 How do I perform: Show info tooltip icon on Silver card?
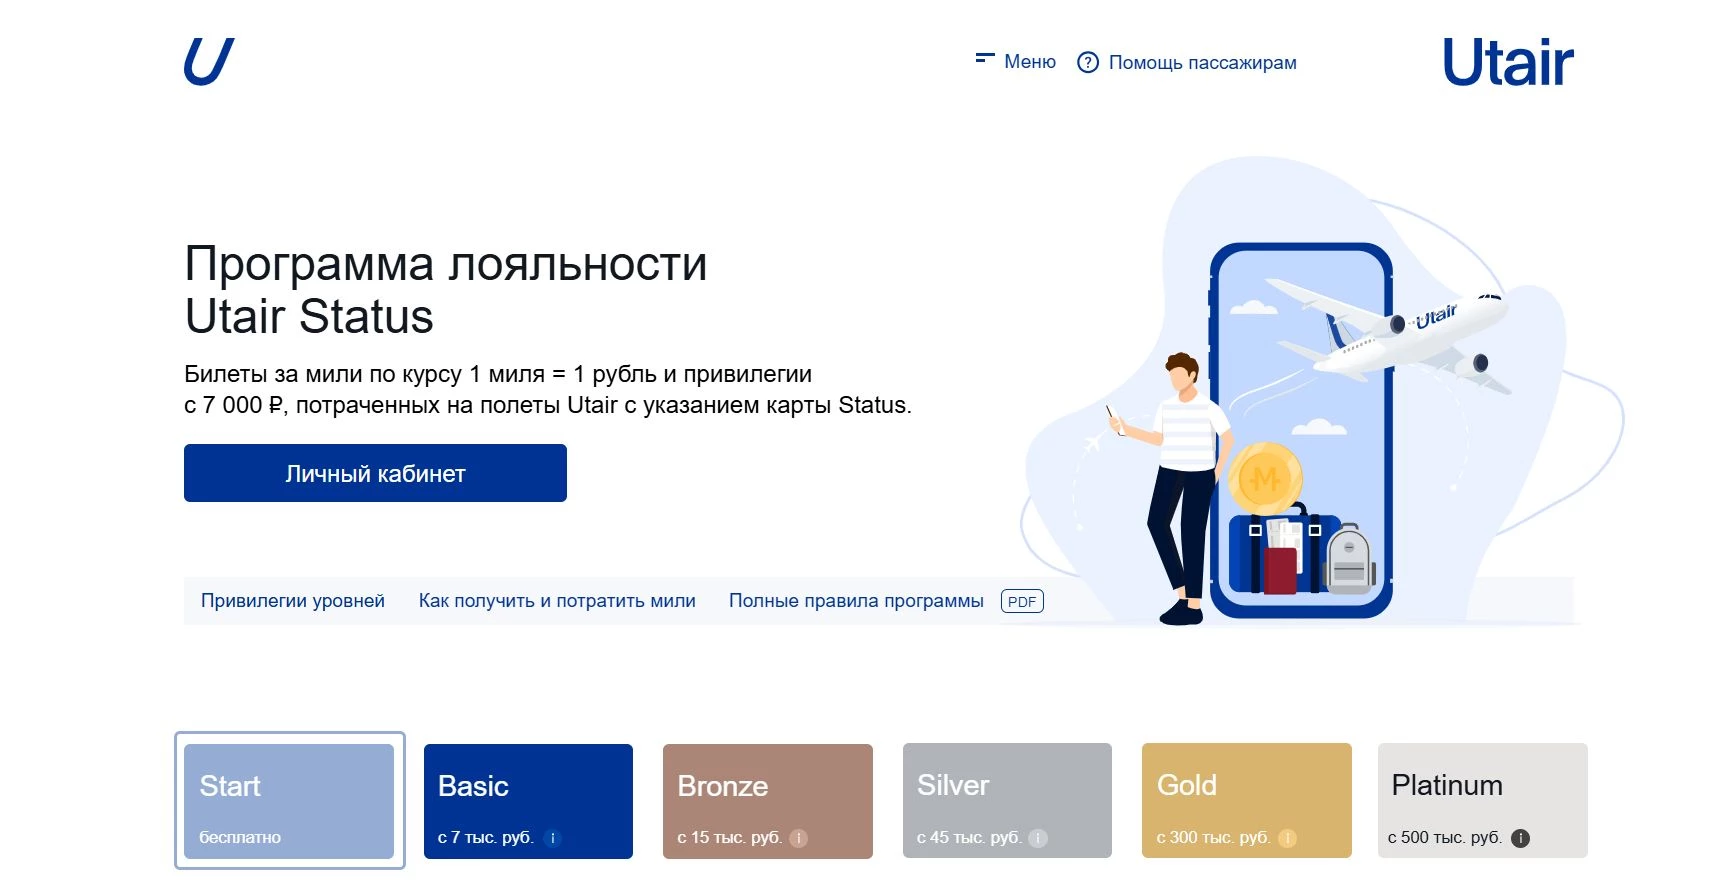[x=1038, y=838]
